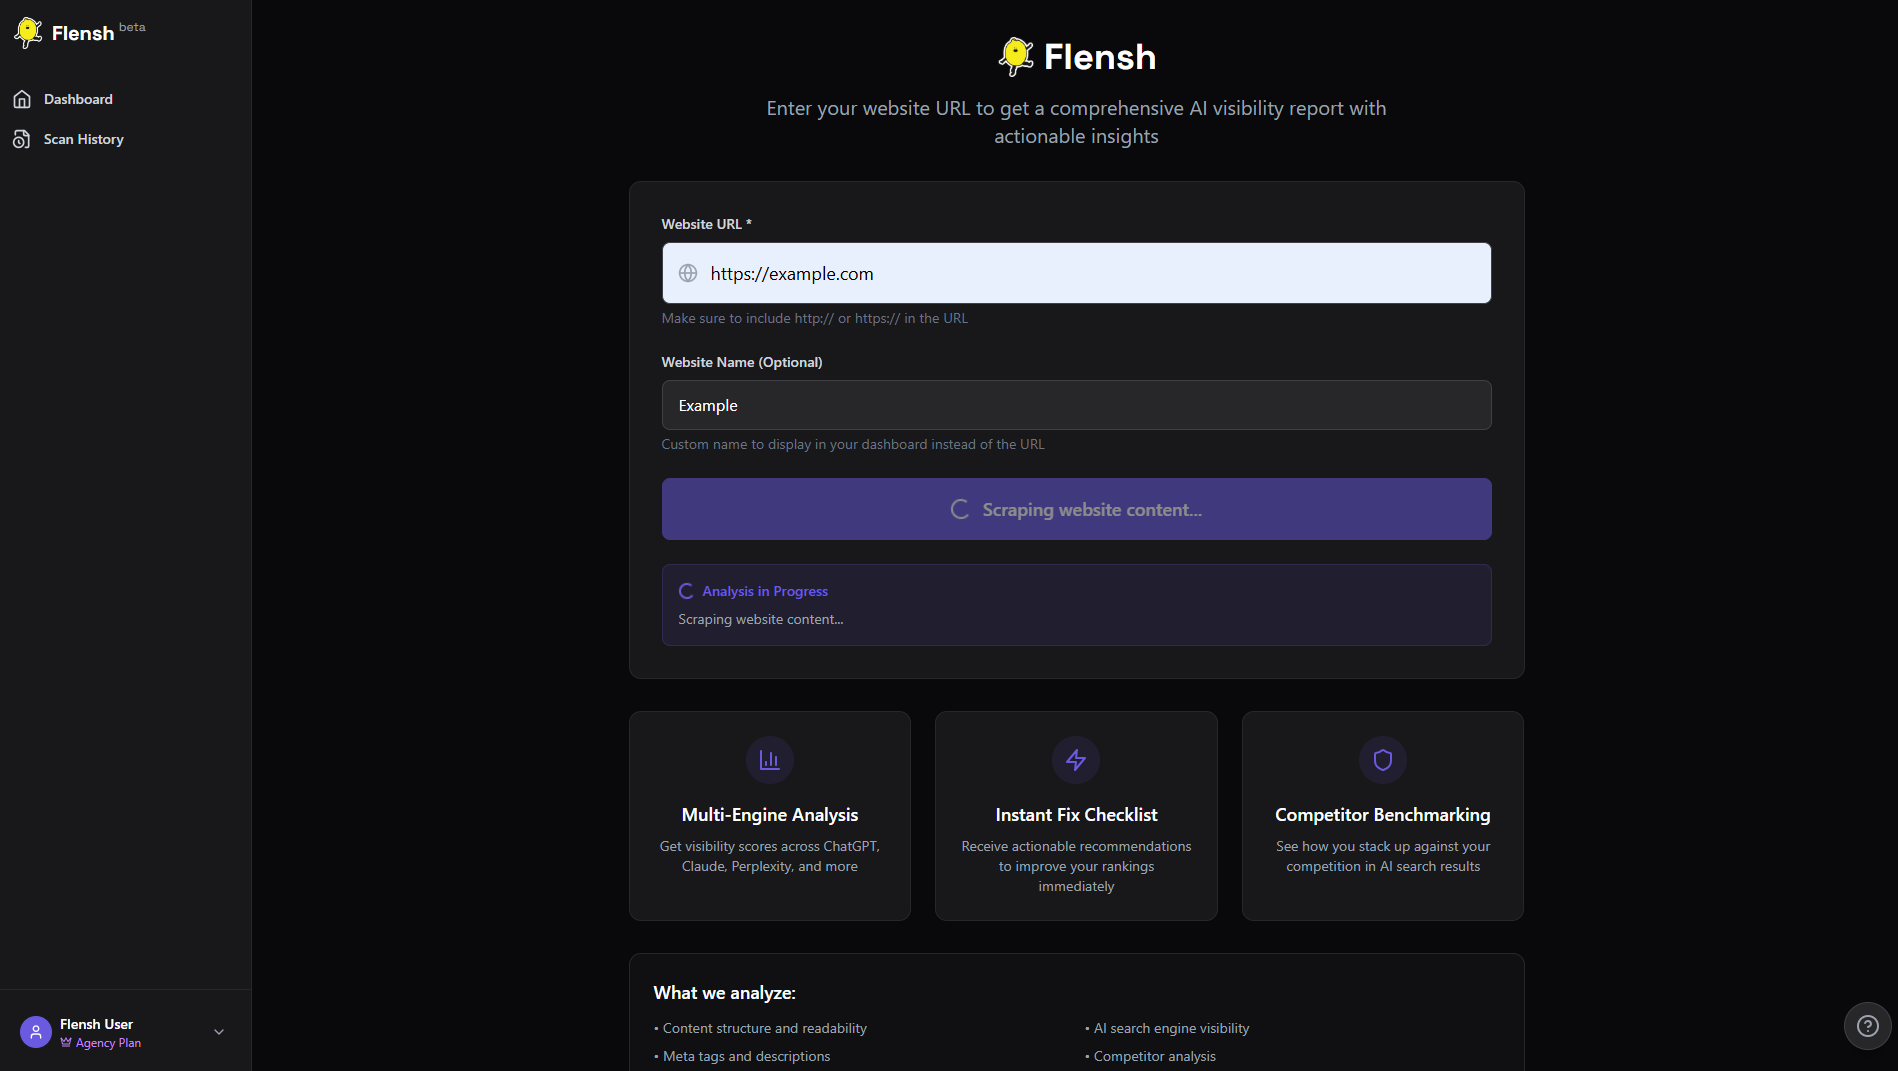Click the 'Get visibility scores across ChatGPT' description

click(x=770, y=856)
